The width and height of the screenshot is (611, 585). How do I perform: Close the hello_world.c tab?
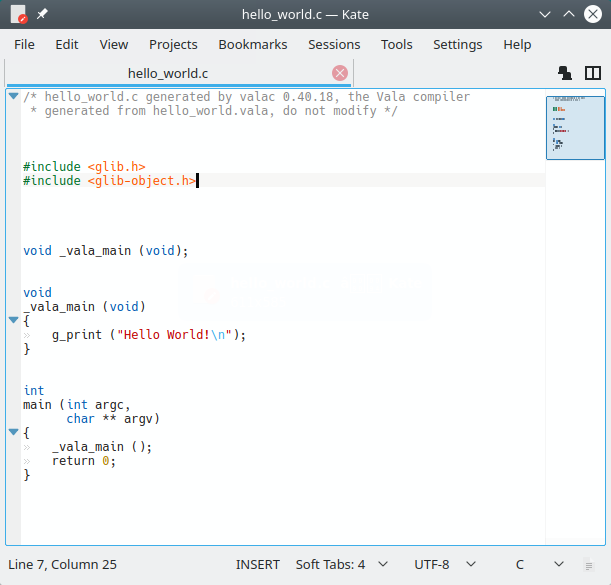coord(339,73)
